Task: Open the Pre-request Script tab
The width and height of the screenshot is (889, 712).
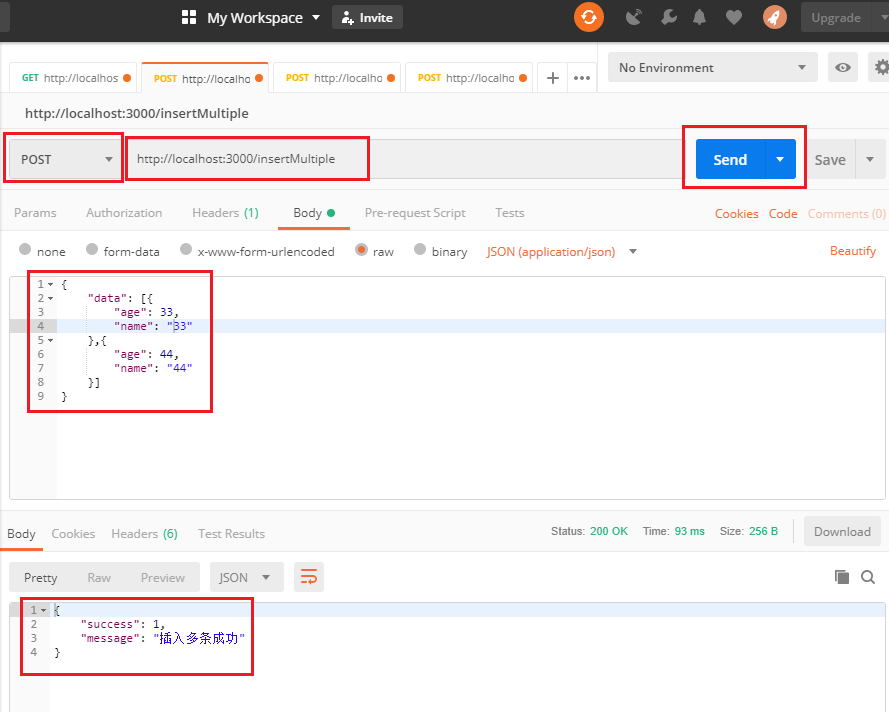Action: 415,213
